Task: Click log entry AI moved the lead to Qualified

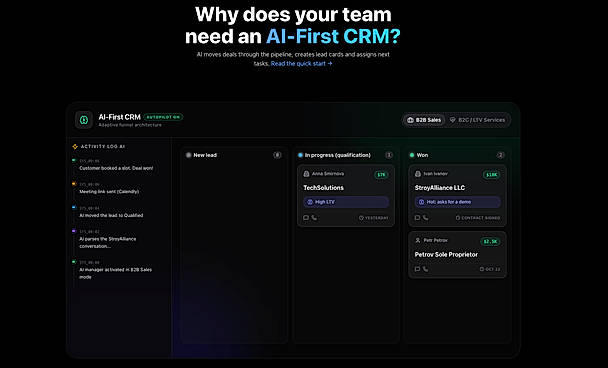Action: [111, 215]
